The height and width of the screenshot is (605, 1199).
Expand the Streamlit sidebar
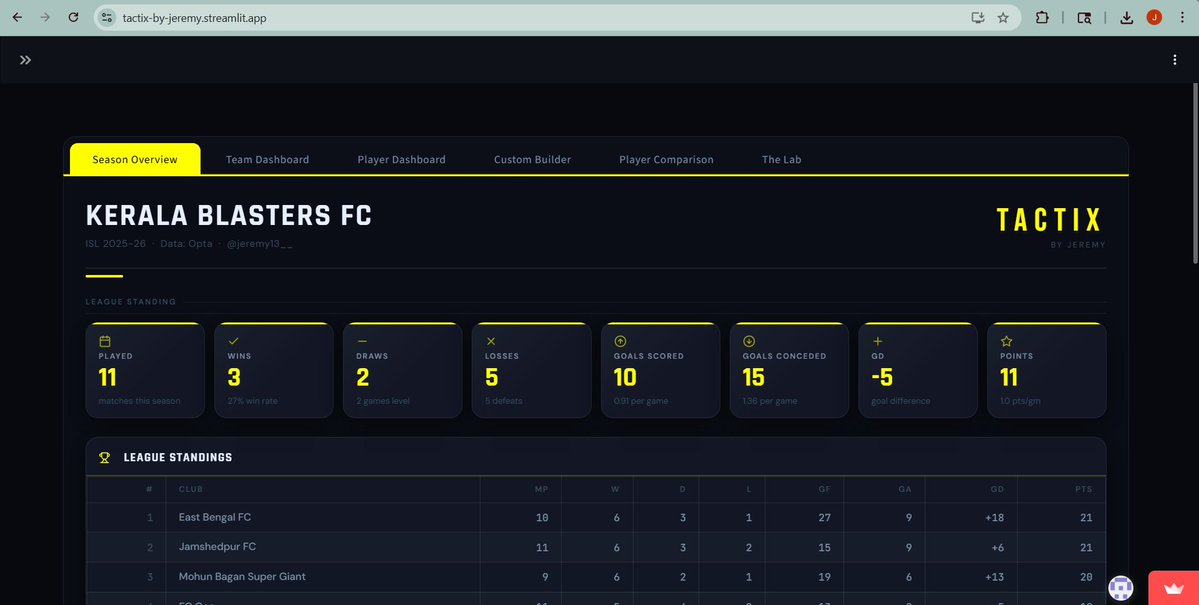25,60
